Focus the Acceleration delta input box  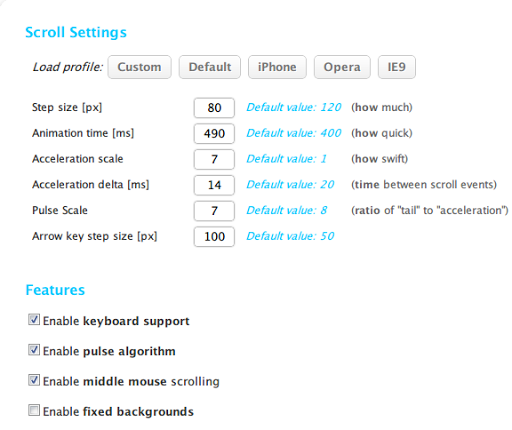[214, 185]
